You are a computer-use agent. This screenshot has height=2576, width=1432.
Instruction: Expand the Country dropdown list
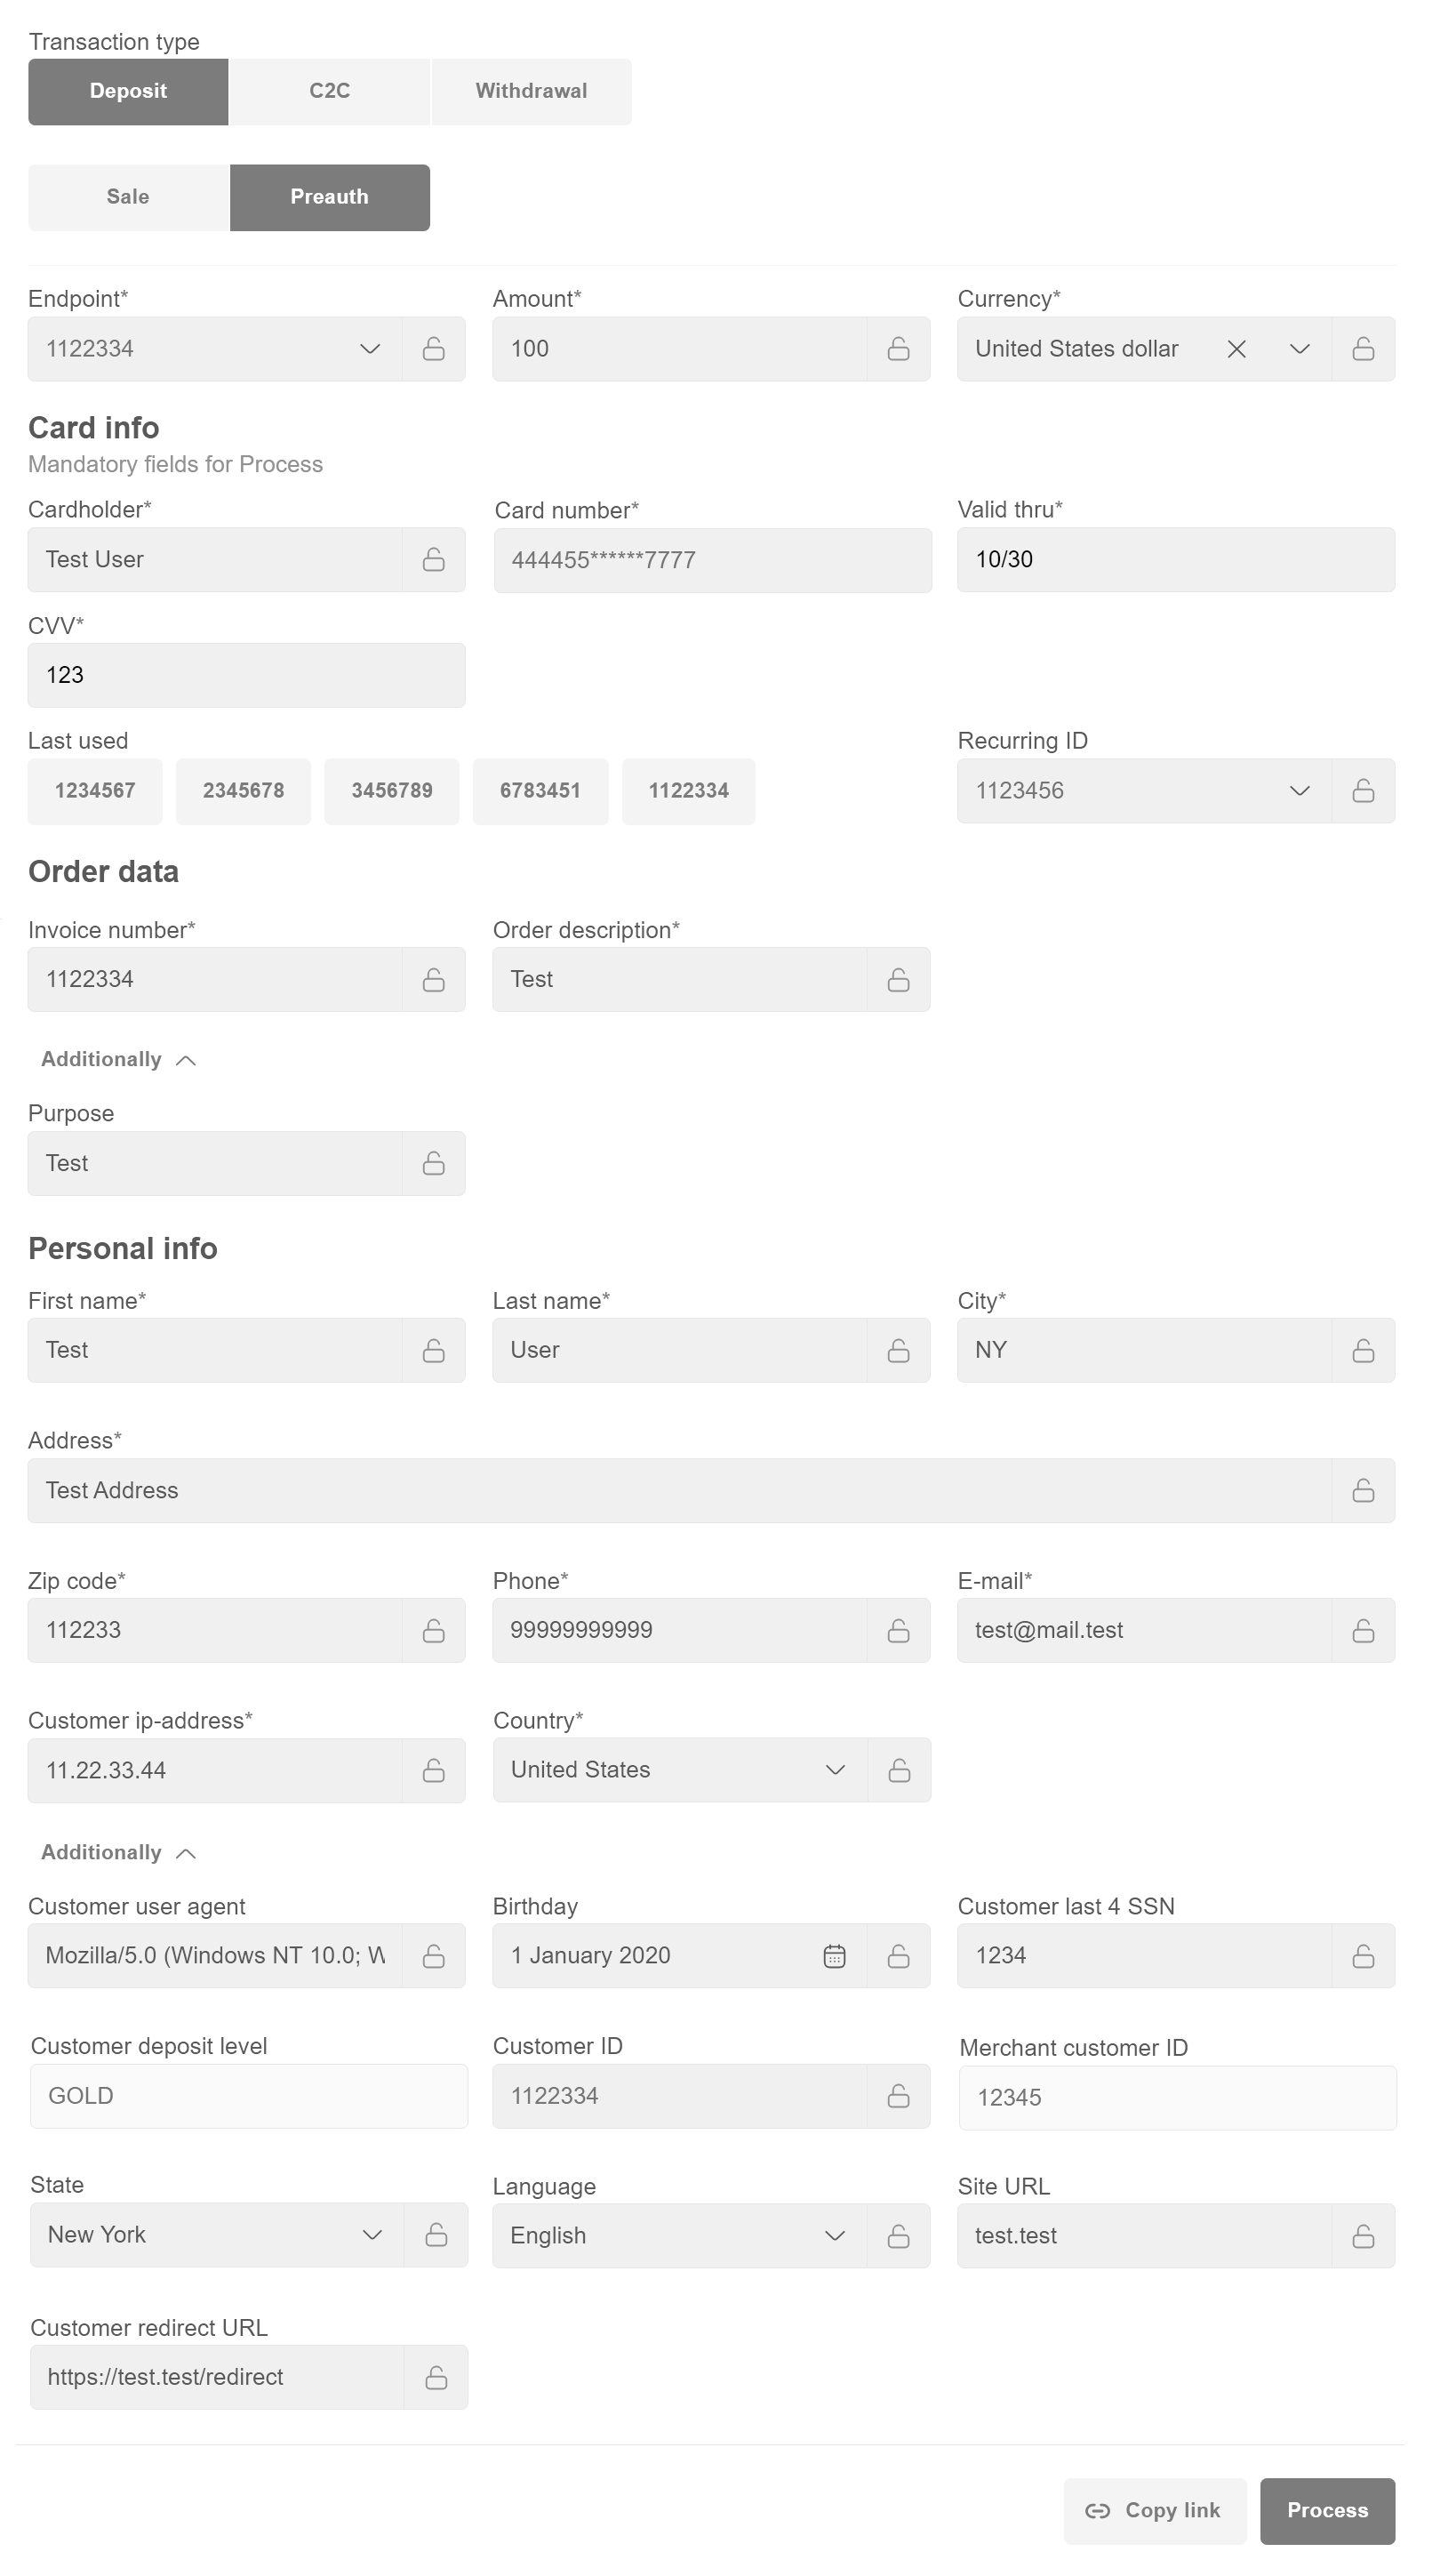pyautogui.click(x=835, y=1770)
